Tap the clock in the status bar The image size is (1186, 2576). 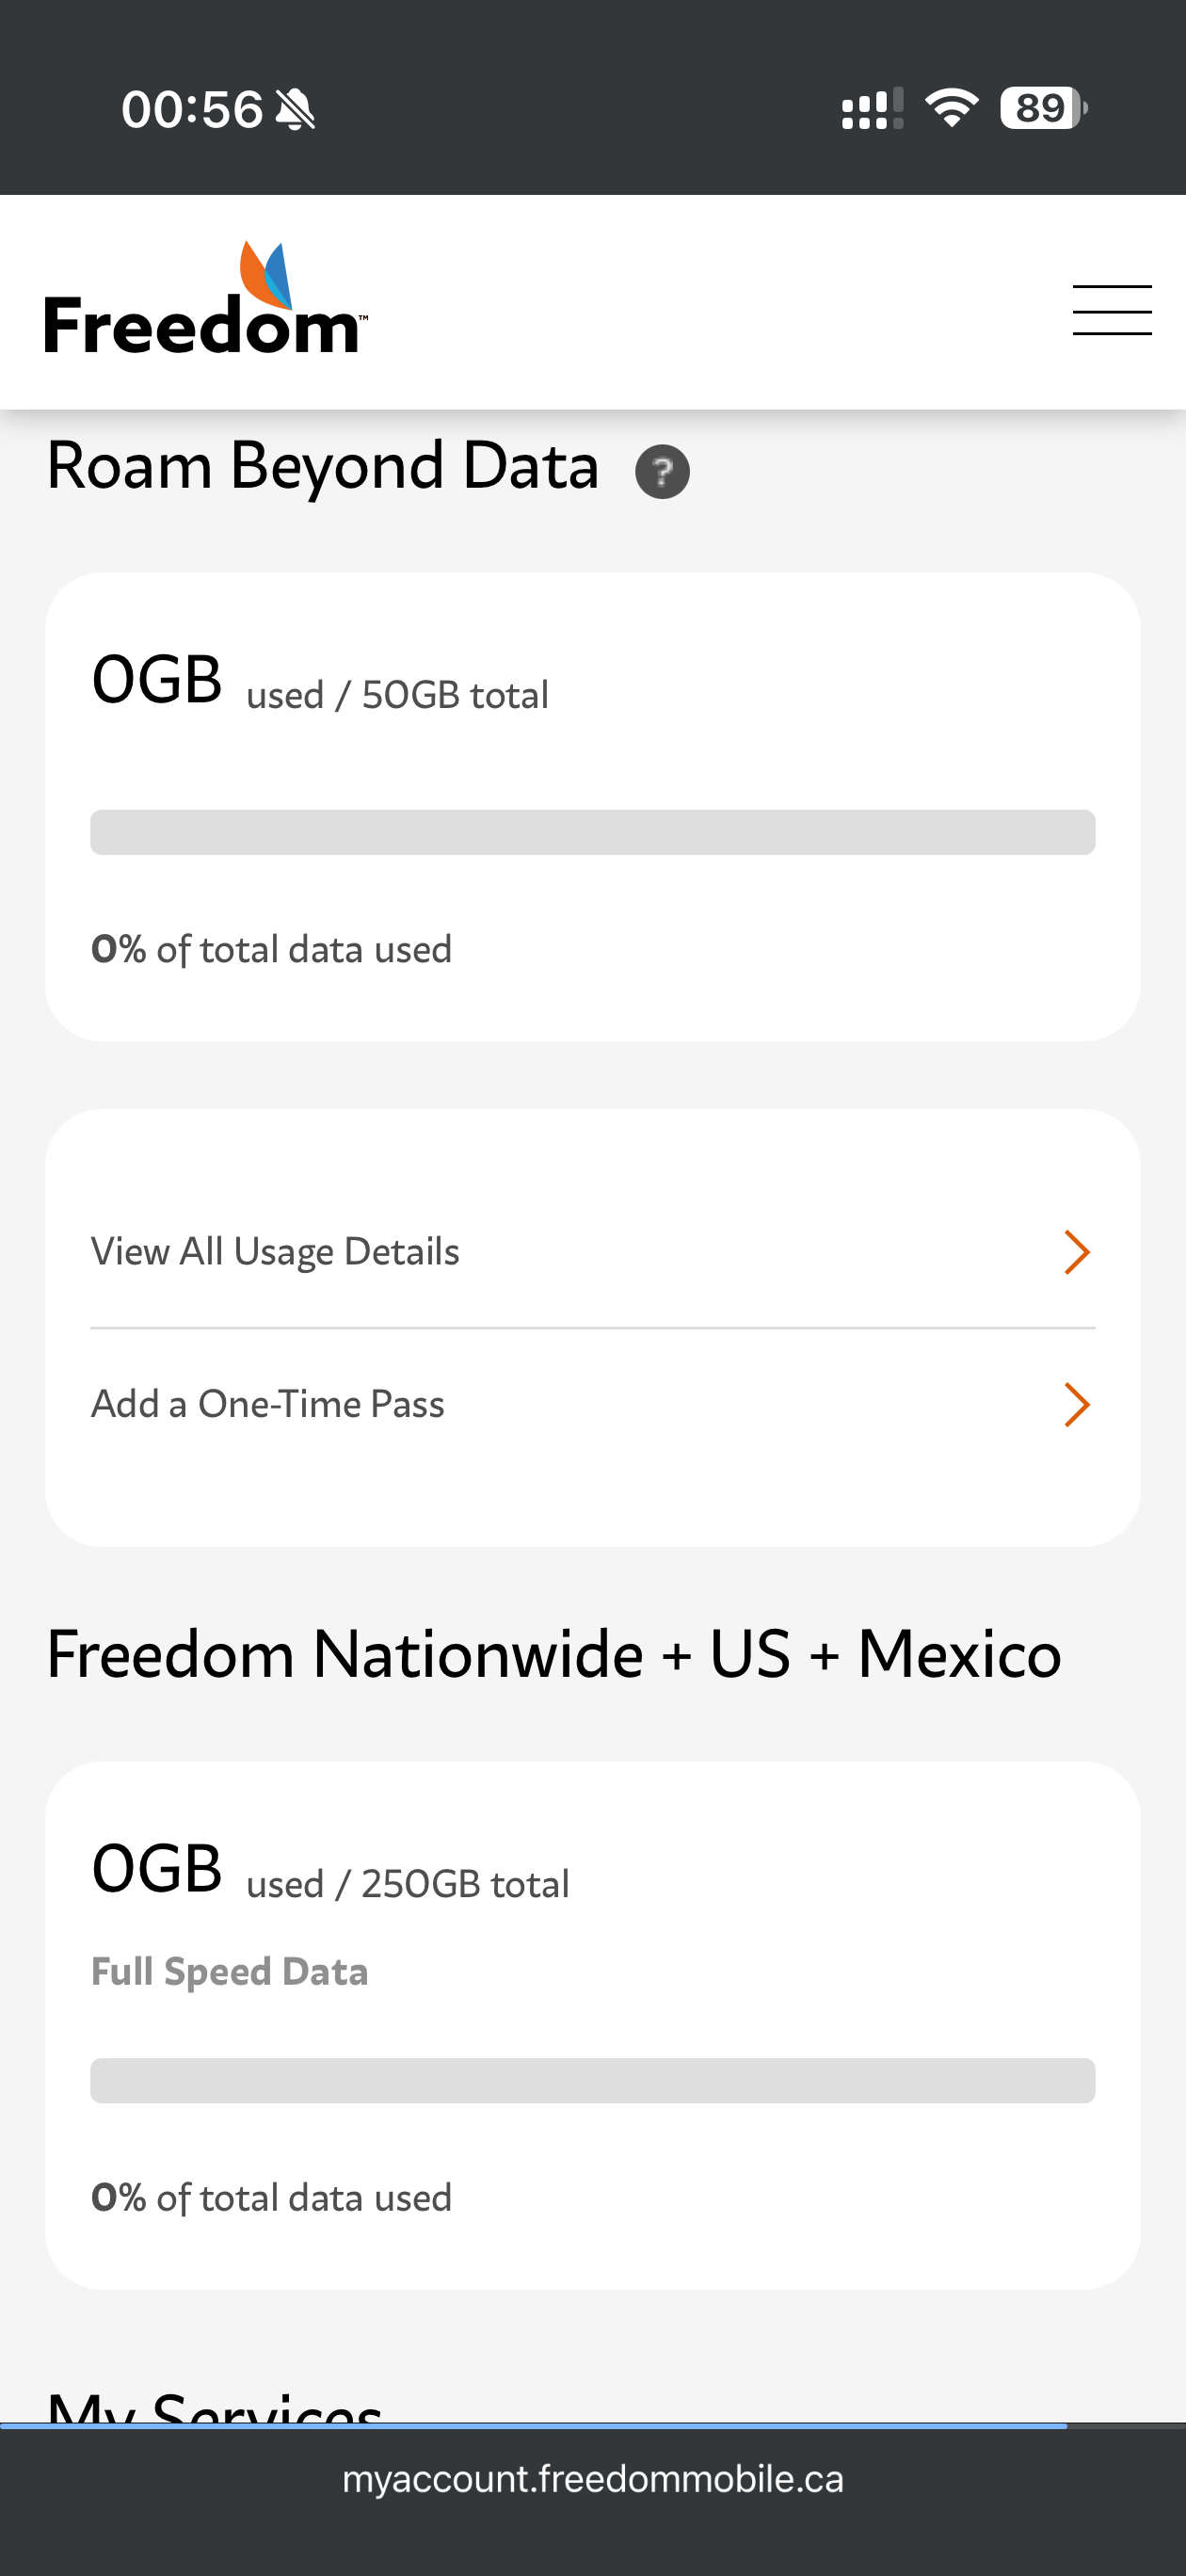(x=192, y=109)
